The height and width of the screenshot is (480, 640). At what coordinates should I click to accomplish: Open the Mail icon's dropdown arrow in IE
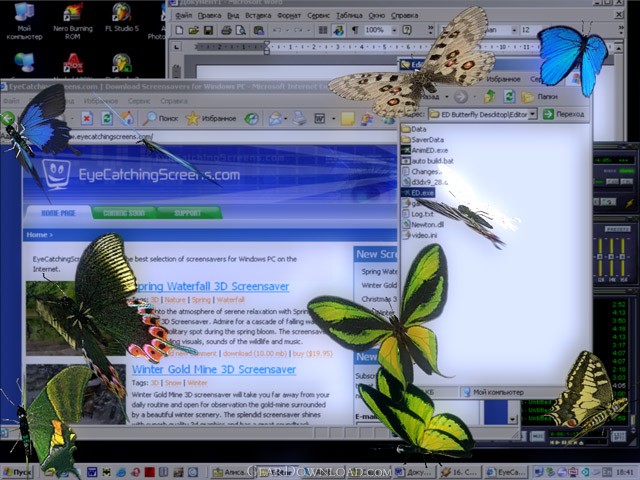pos(286,119)
